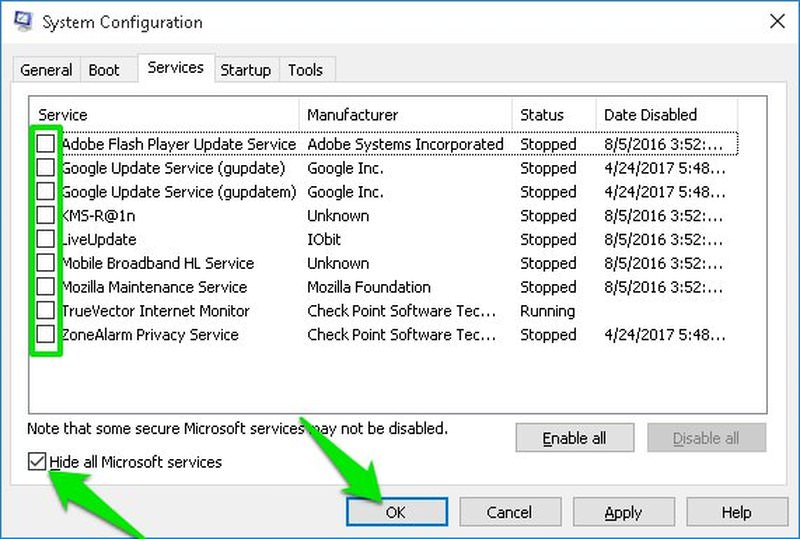Tick the Google Update Service (gupdatem) checkbox
This screenshot has height=539, width=800.
(x=45, y=191)
